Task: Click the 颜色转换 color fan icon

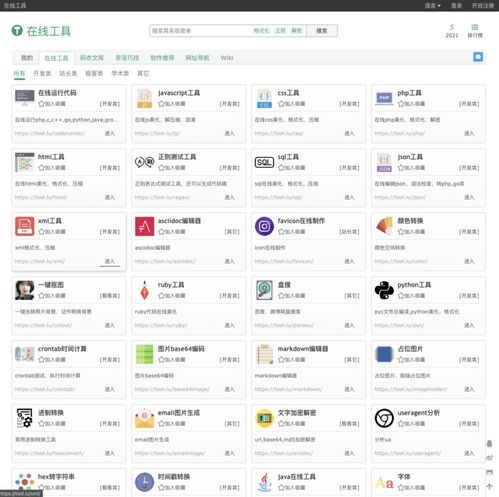Action: pos(384,226)
